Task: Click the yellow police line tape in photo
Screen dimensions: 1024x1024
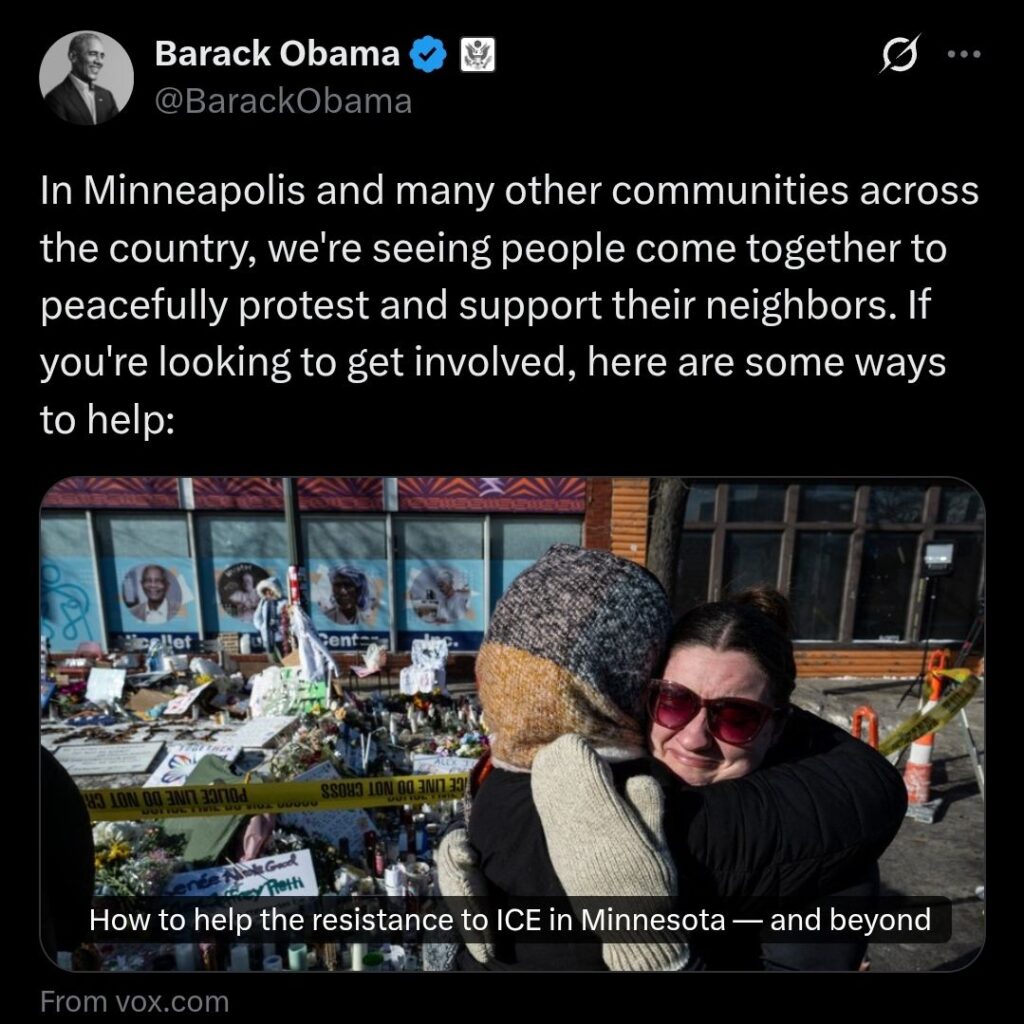Action: coord(274,797)
